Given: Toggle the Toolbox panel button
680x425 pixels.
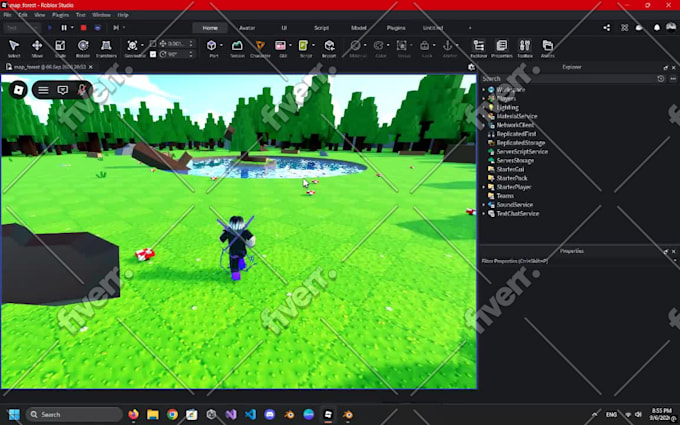Looking at the screenshot, I should (x=525, y=48).
